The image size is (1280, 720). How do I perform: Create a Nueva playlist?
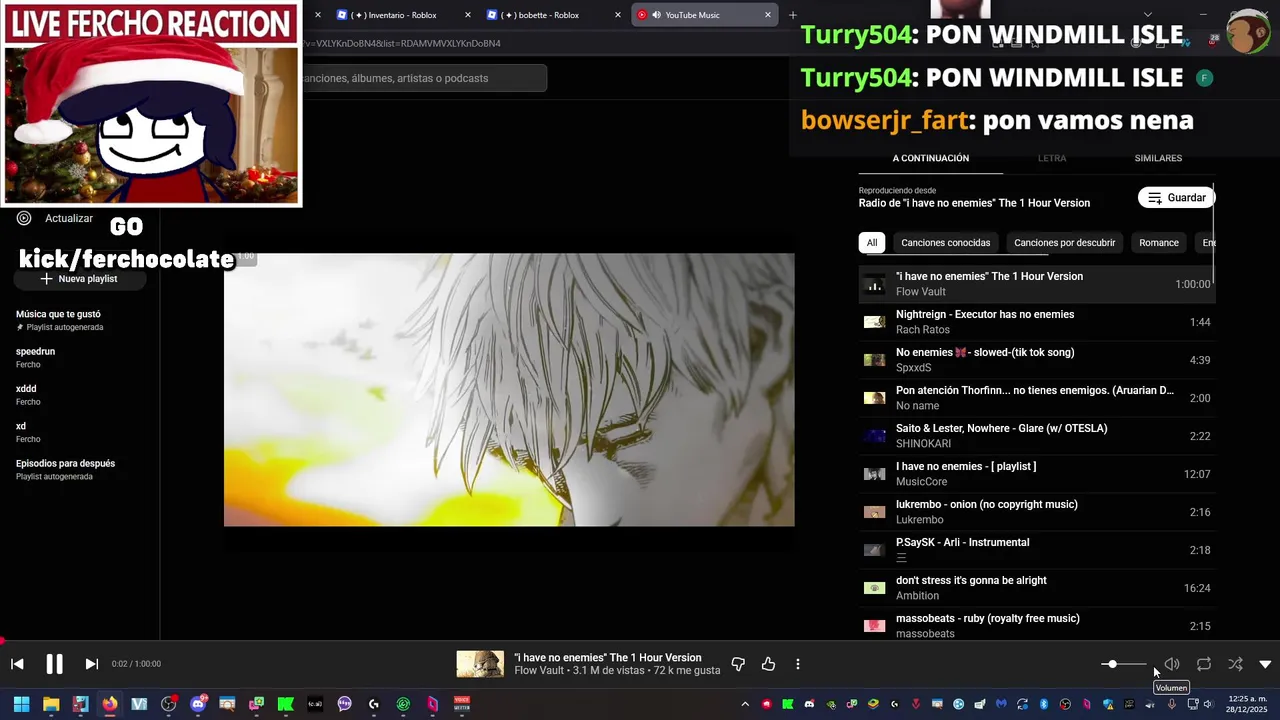[79, 279]
